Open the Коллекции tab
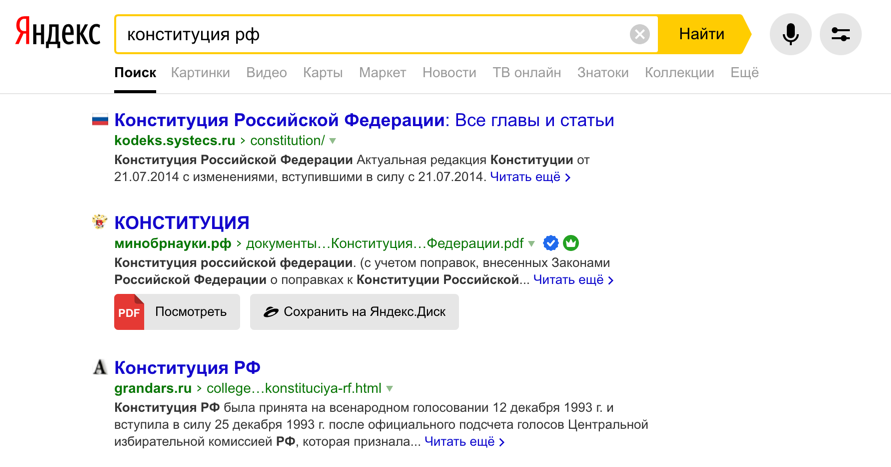 tap(679, 73)
